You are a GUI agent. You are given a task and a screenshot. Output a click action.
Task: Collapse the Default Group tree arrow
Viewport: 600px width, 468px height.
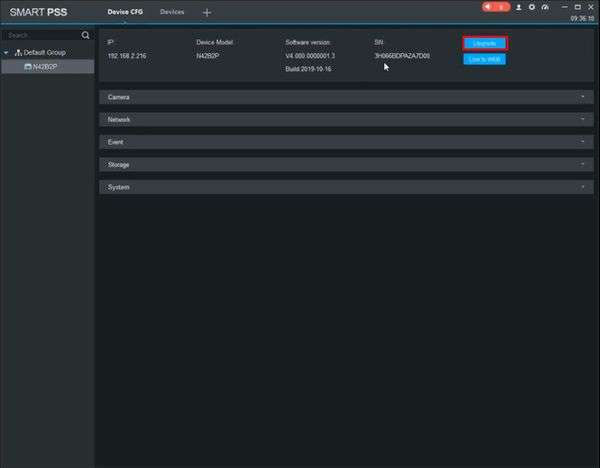coord(6,52)
